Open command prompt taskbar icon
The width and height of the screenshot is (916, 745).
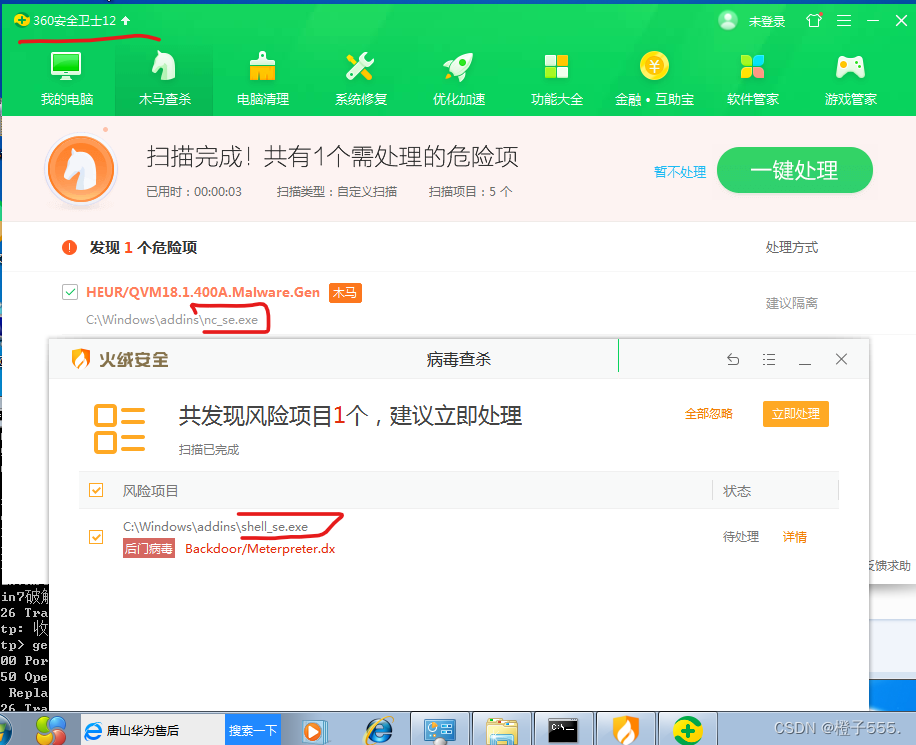click(x=564, y=730)
